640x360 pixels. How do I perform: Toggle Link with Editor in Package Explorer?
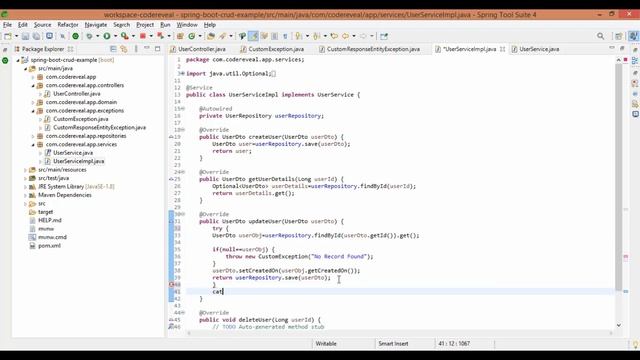(124, 49)
